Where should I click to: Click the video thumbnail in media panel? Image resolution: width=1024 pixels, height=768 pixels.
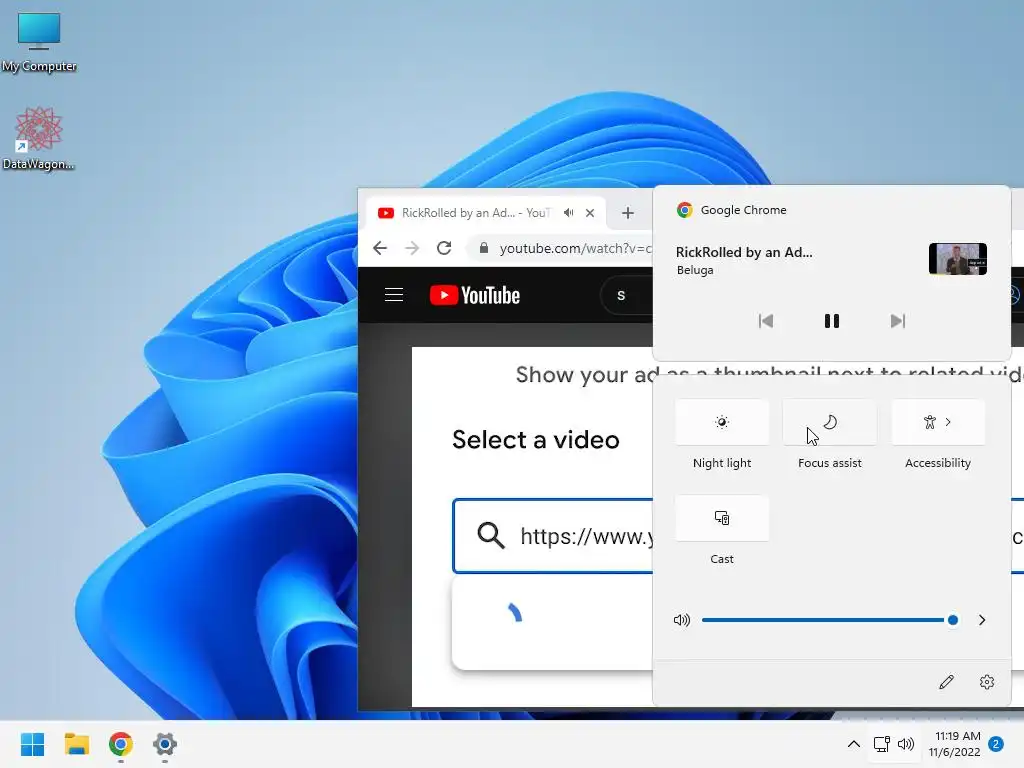tap(957, 259)
